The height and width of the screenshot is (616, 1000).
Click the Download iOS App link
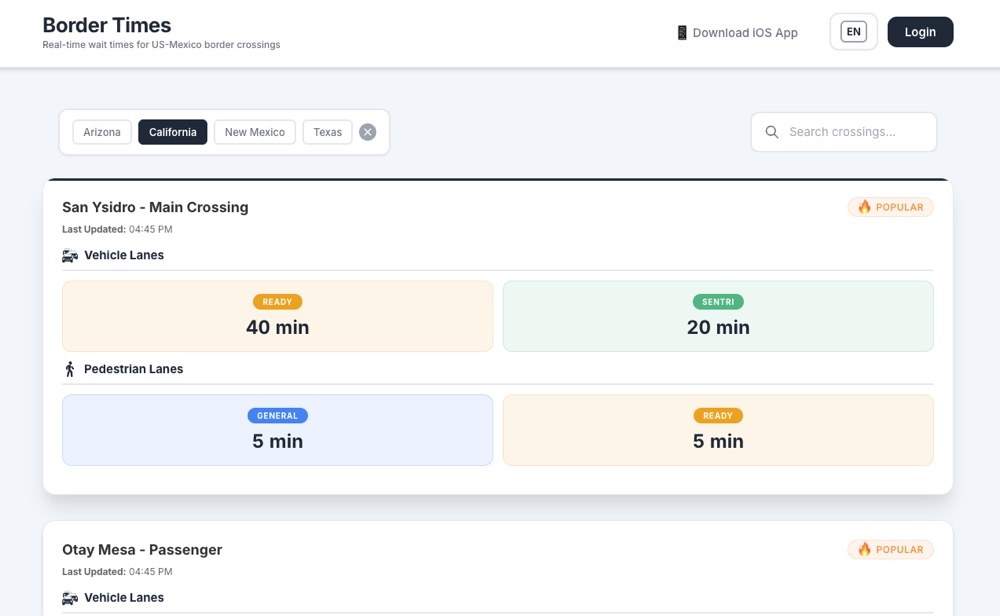click(x=743, y=32)
